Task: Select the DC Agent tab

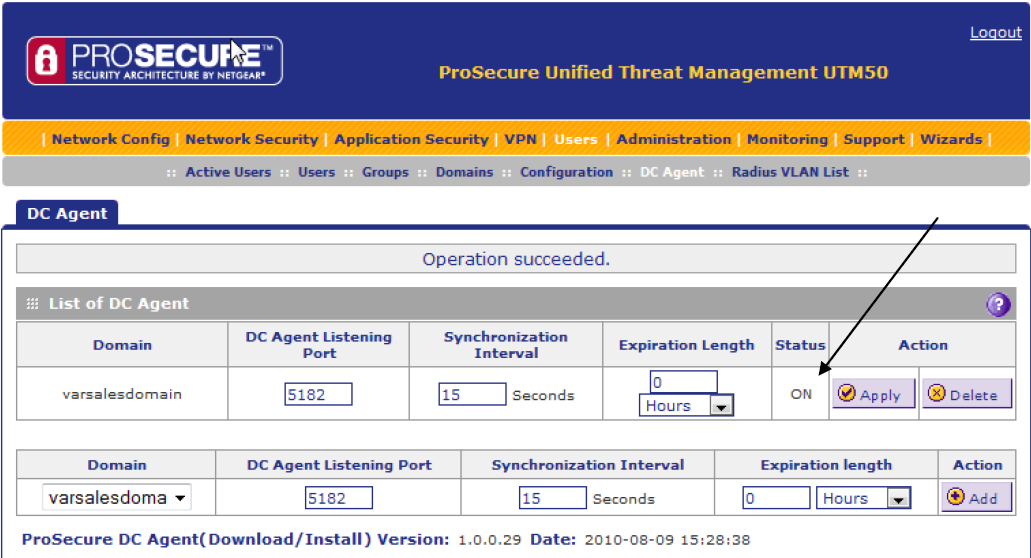Action: click(67, 214)
